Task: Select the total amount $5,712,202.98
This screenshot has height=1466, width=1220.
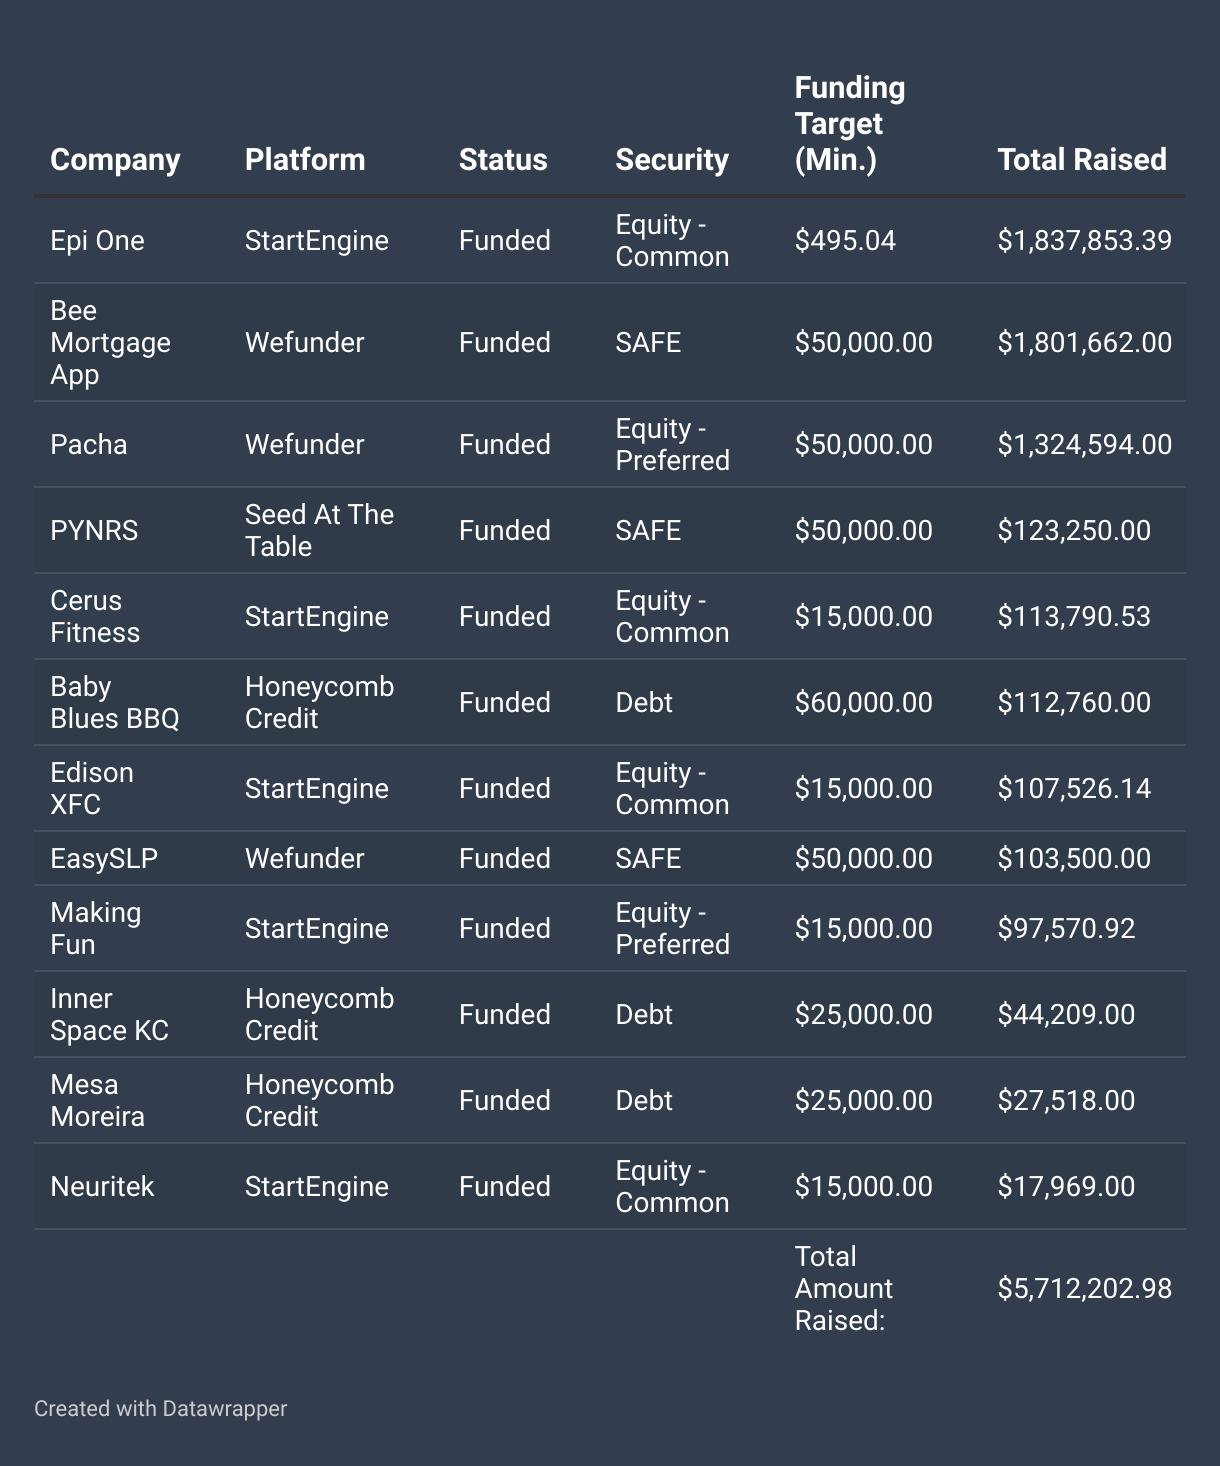Action: point(1084,1289)
